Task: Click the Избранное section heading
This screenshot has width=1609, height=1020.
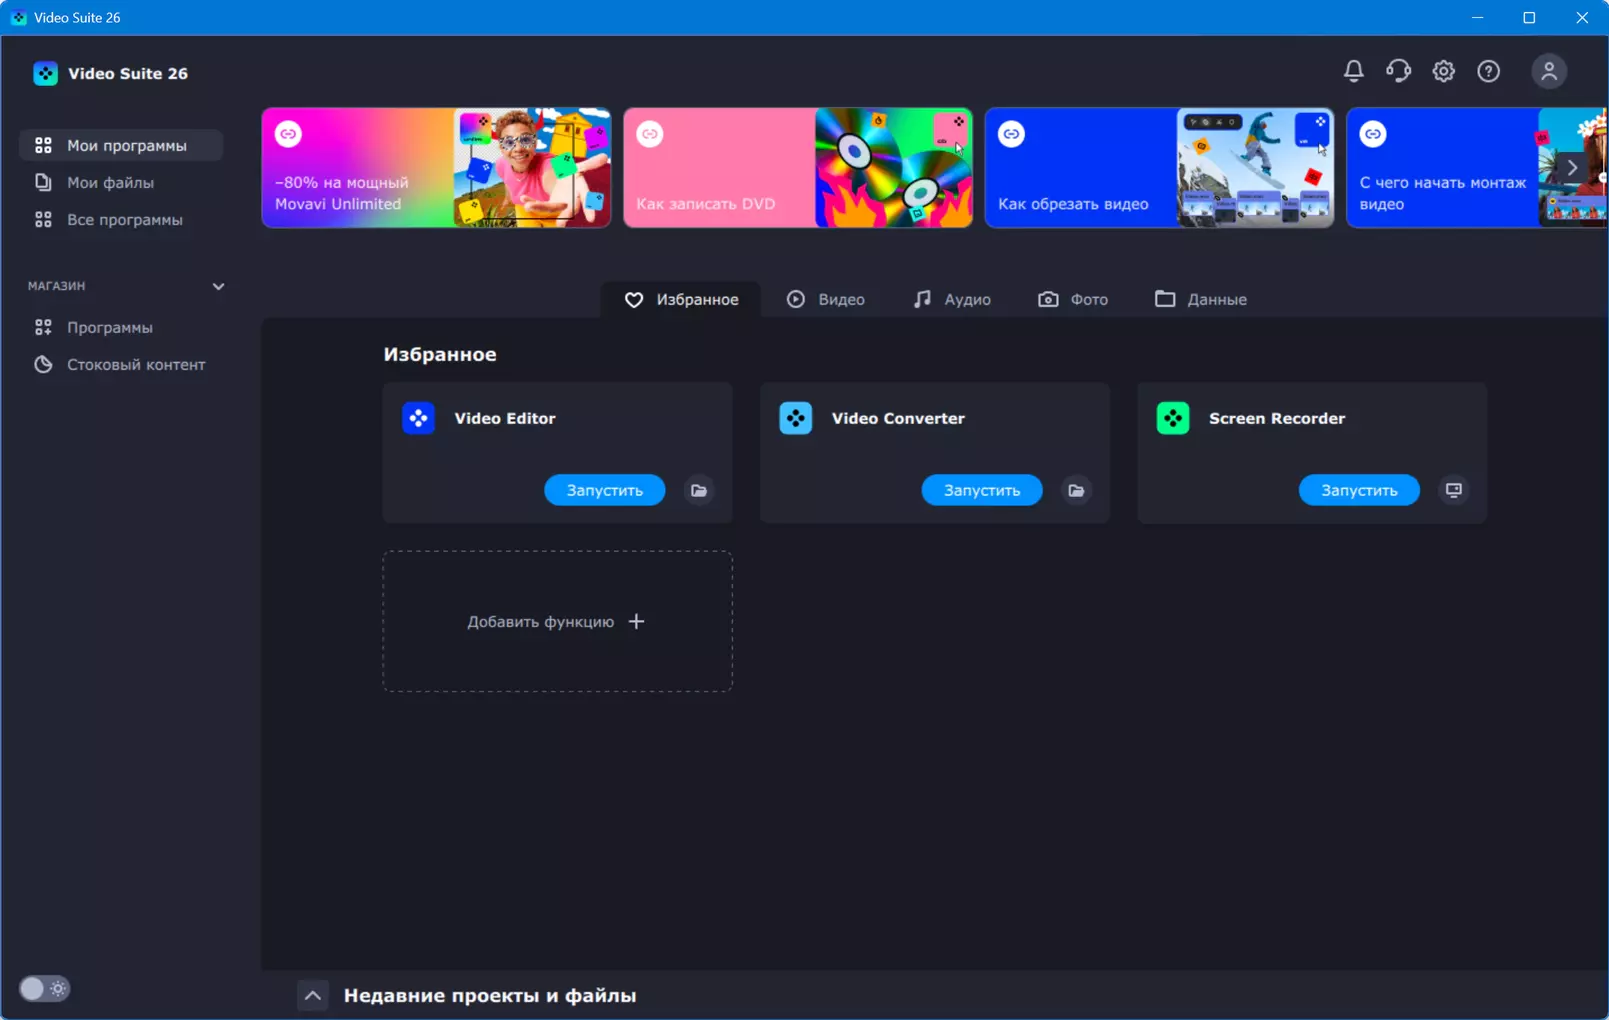Action: point(440,354)
